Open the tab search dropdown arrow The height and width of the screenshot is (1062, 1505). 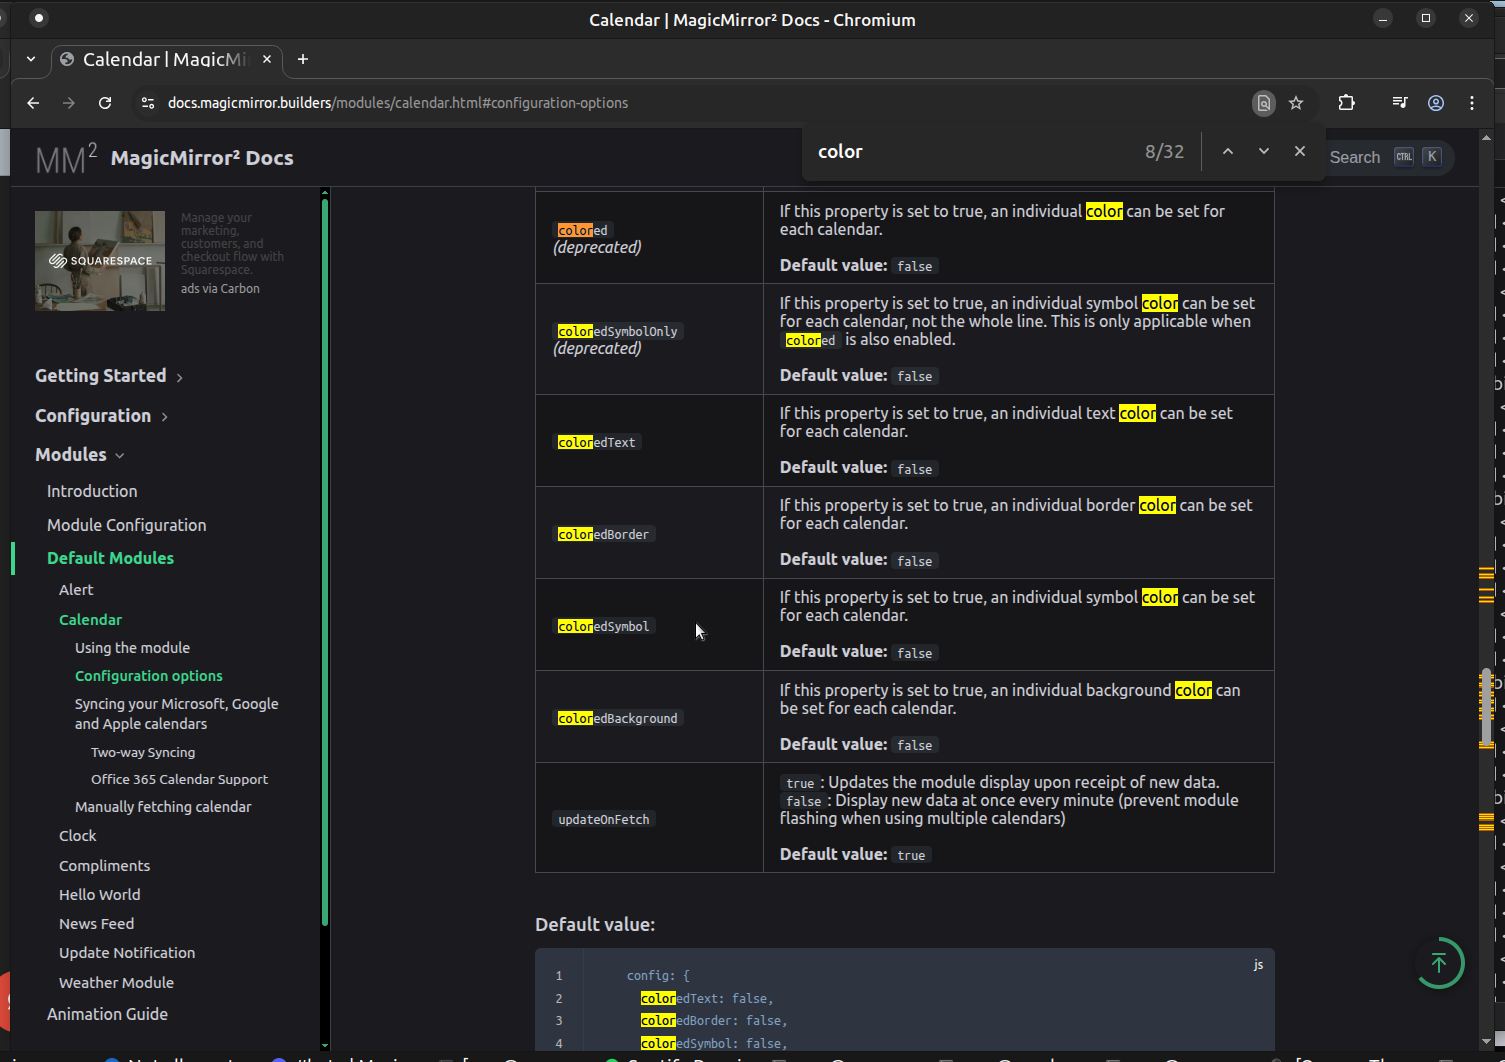[31, 59]
